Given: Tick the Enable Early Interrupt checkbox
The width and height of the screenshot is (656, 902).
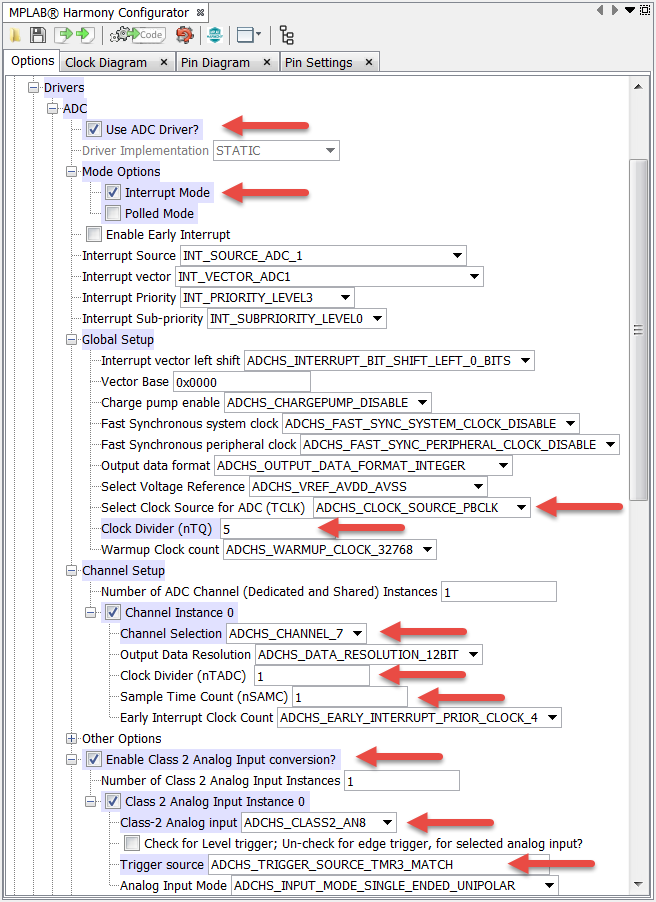Looking at the screenshot, I should pos(93,234).
